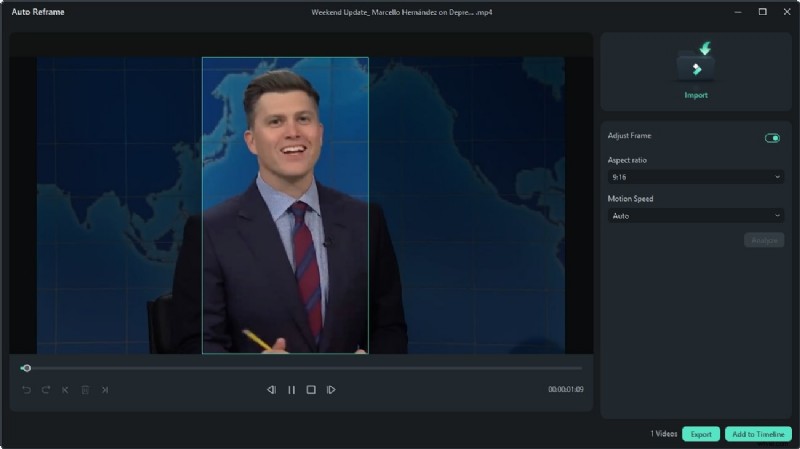Click the jump-to-previous keyframe icon
The image size is (800, 449).
click(65, 390)
